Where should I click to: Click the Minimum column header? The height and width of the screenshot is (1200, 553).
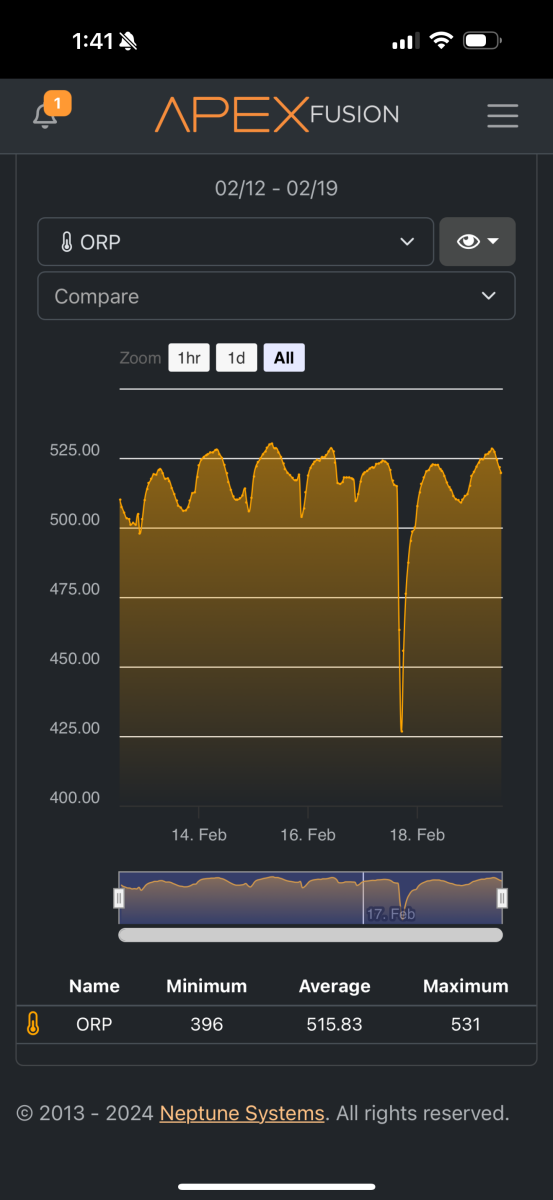point(206,986)
